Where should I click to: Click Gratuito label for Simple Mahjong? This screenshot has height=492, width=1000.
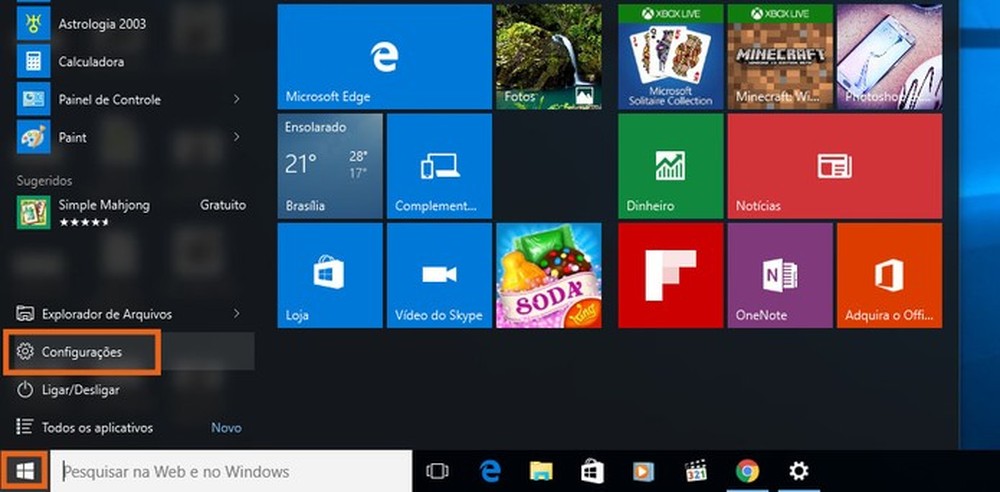pyautogui.click(x=223, y=205)
